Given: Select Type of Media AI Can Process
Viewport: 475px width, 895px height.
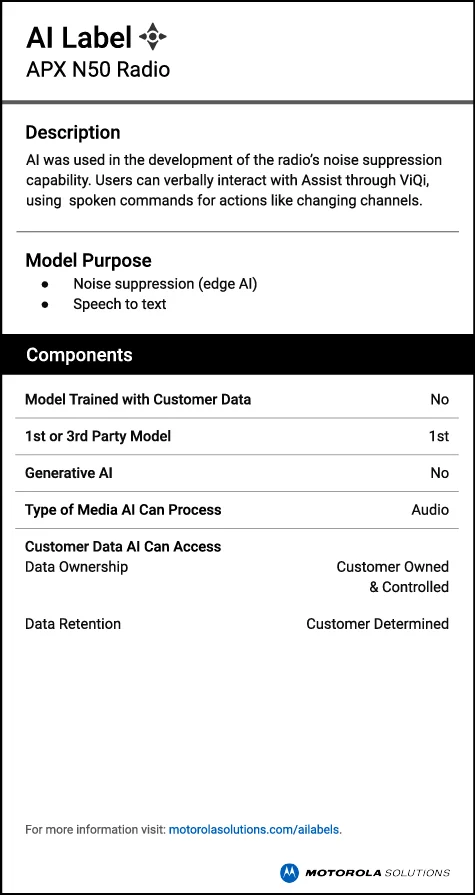Looking at the screenshot, I should coord(123,510).
